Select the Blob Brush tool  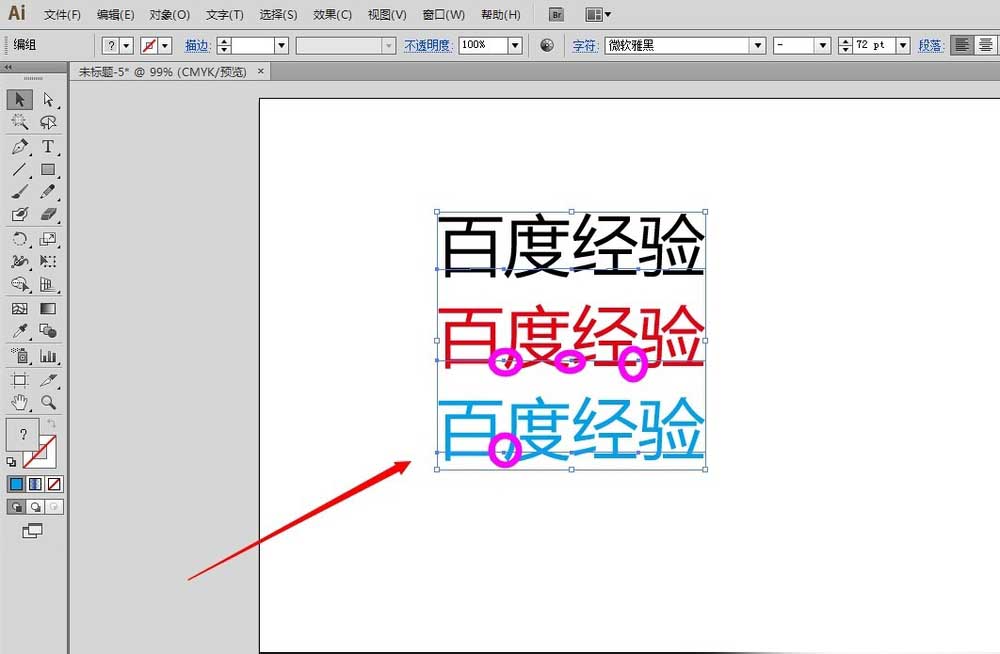(x=20, y=214)
